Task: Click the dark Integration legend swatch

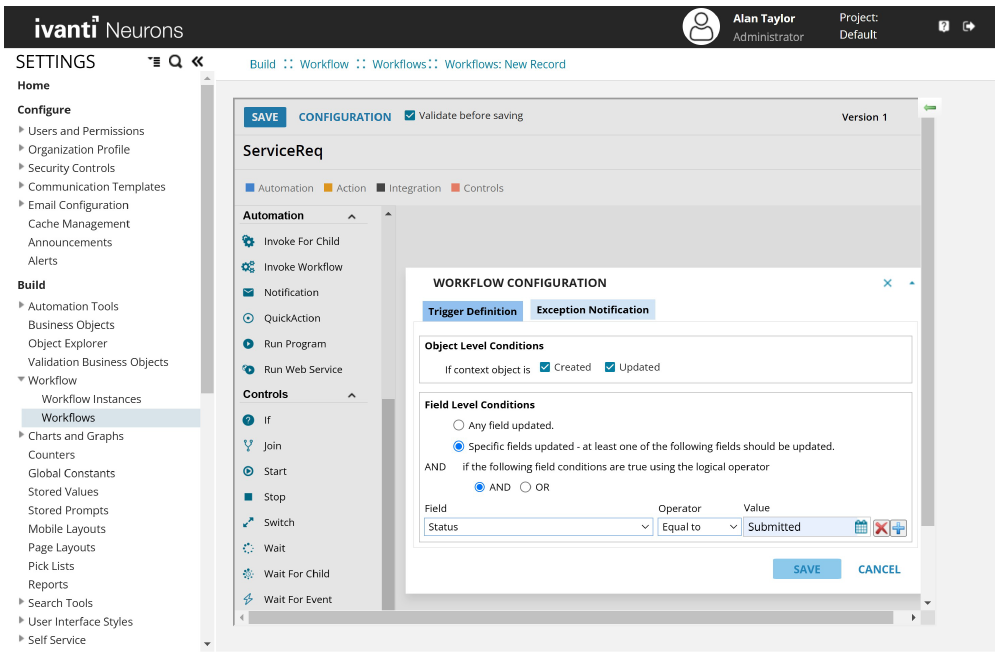Action: 381,188
